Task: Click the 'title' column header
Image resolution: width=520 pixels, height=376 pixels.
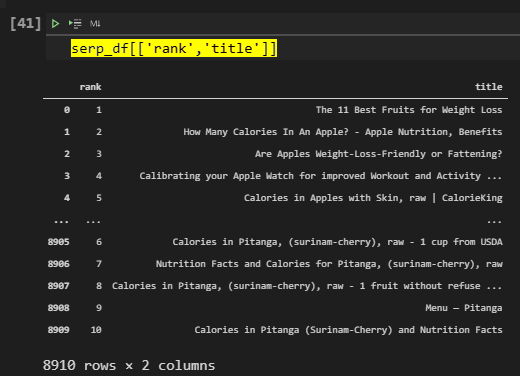Action: pos(489,87)
